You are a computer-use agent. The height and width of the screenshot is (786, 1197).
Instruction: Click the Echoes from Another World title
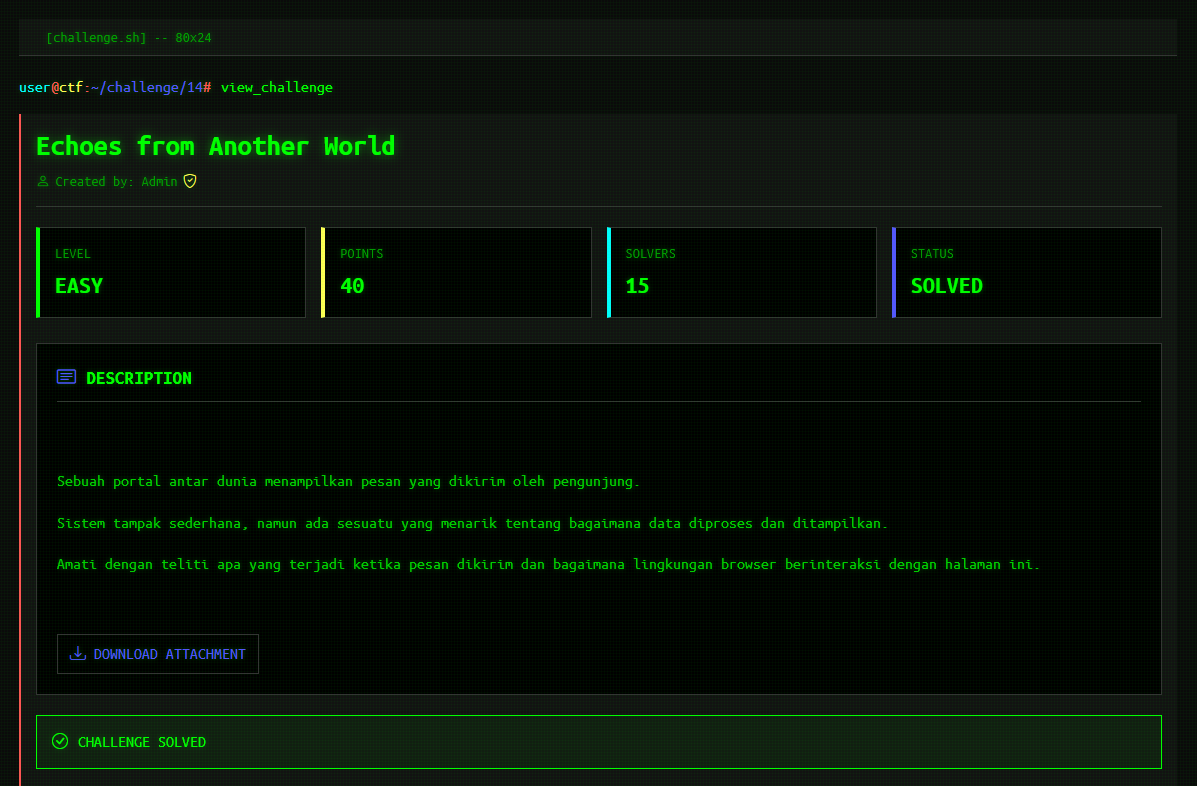[215, 146]
